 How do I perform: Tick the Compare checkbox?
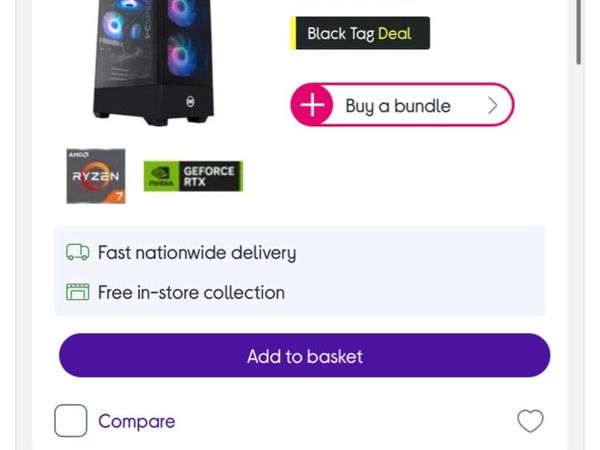pos(71,421)
